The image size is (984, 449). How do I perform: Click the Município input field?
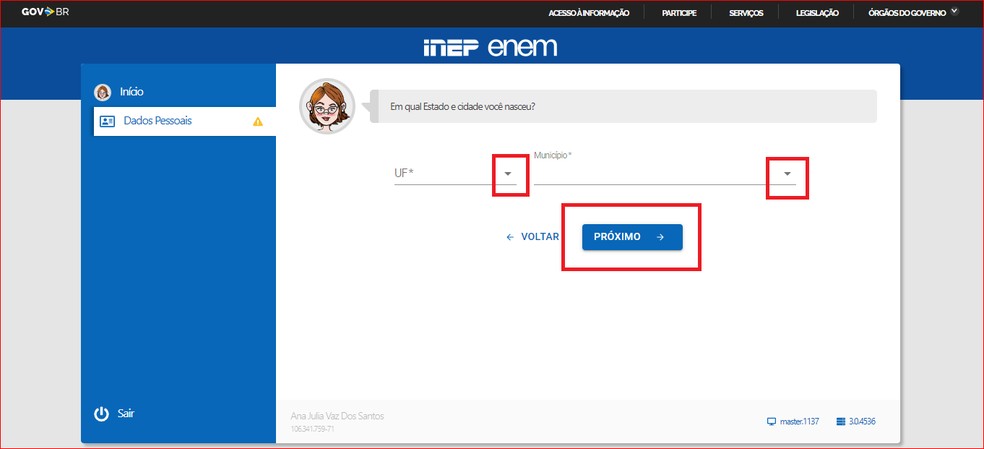(665, 173)
